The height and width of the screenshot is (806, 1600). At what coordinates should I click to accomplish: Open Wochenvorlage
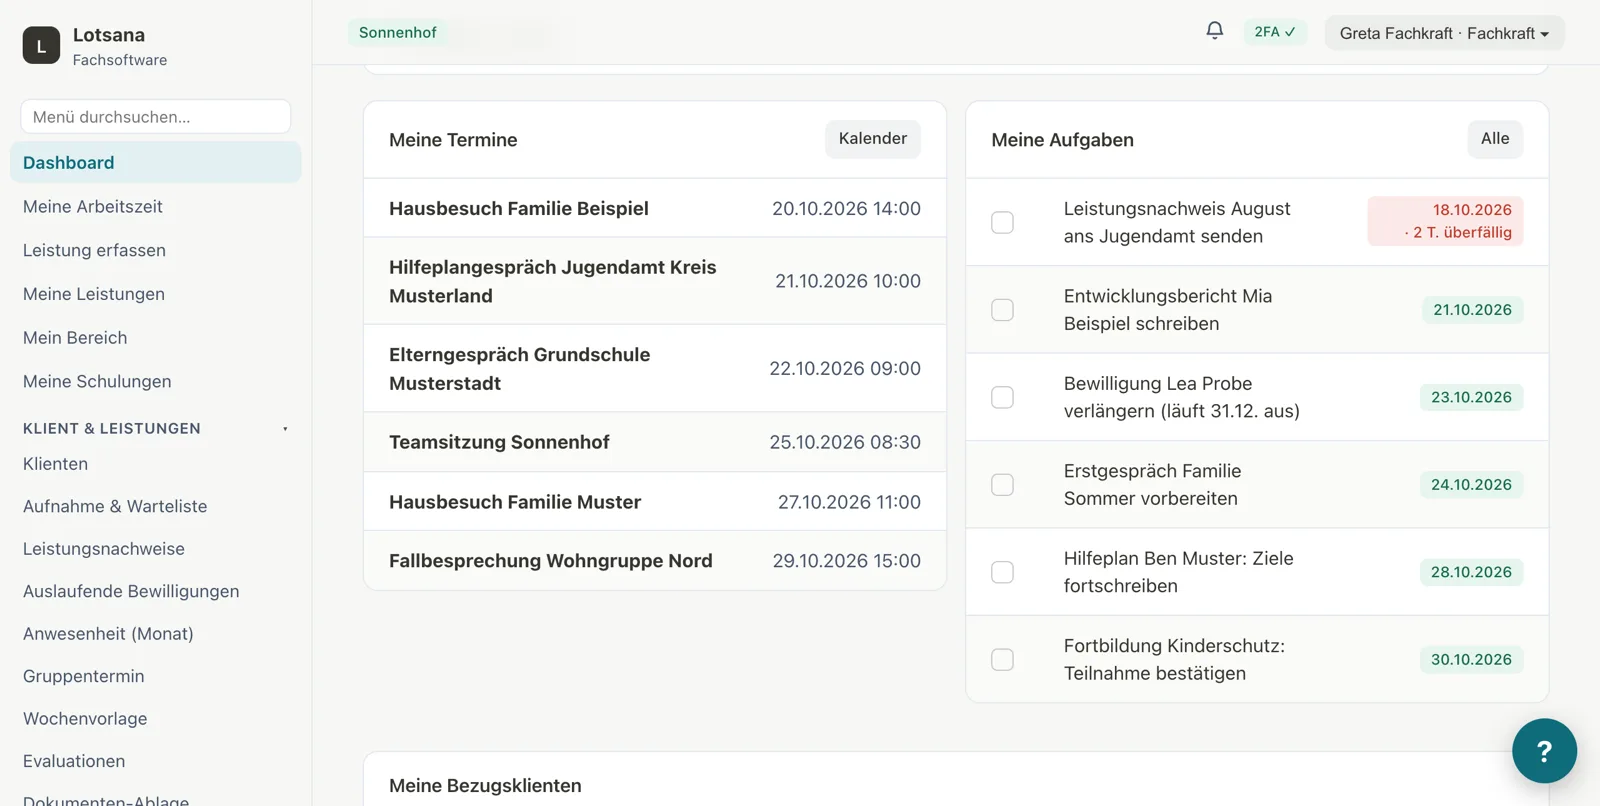pyautogui.click(x=155, y=719)
